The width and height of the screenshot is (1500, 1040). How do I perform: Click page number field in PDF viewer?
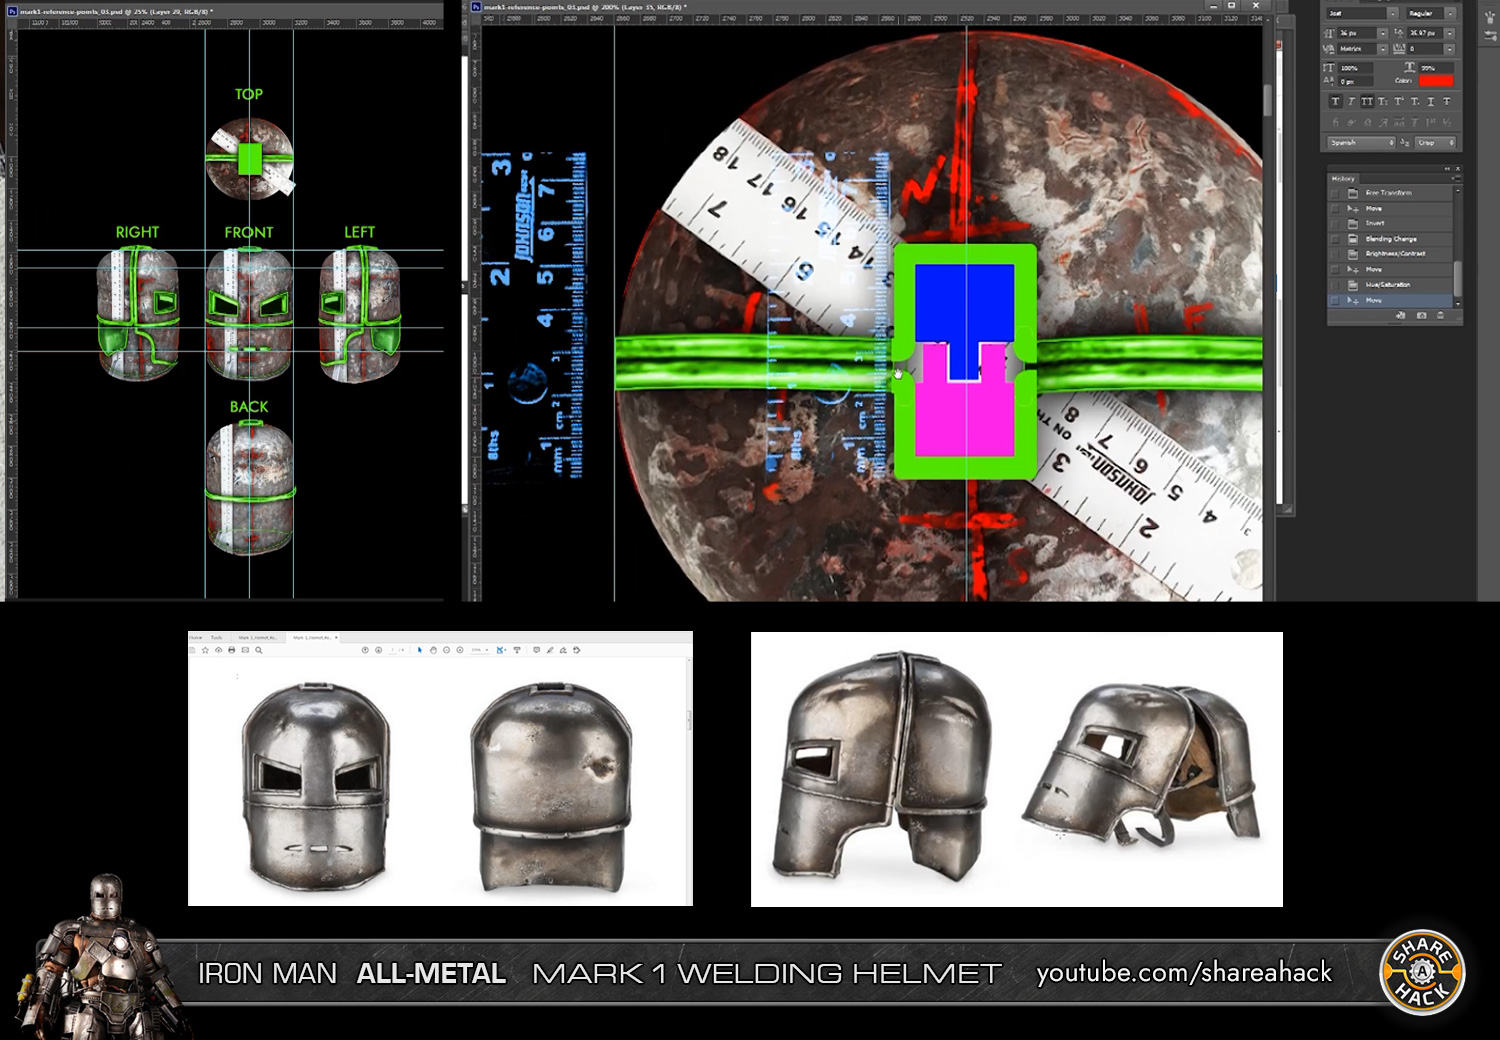pyautogui.click(x=392, y=650)
